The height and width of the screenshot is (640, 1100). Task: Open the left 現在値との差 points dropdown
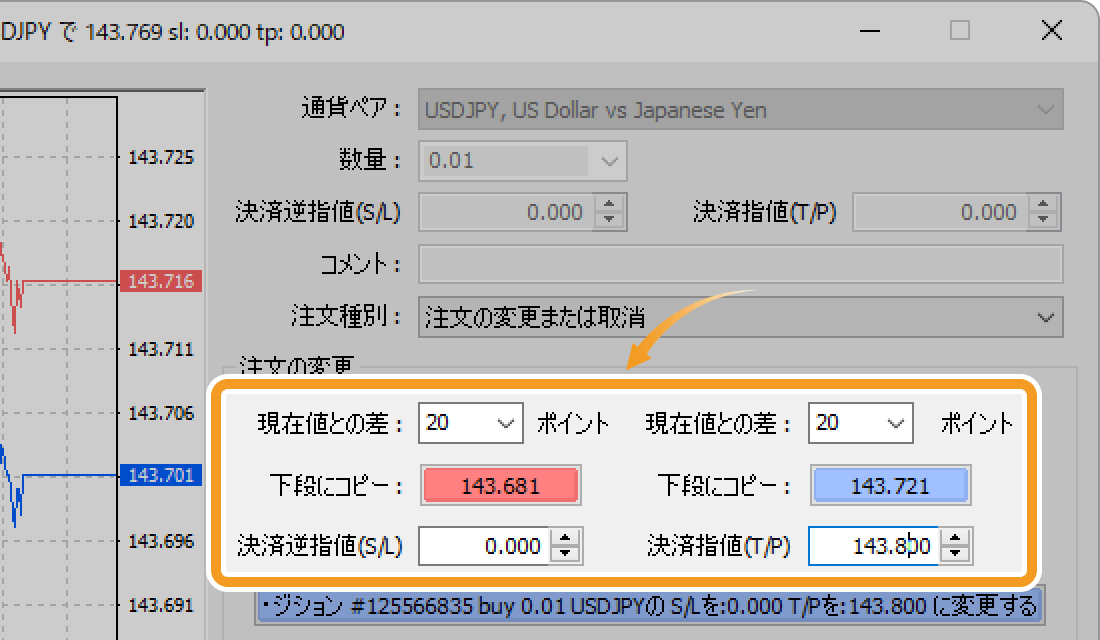[x=471, y=422]
